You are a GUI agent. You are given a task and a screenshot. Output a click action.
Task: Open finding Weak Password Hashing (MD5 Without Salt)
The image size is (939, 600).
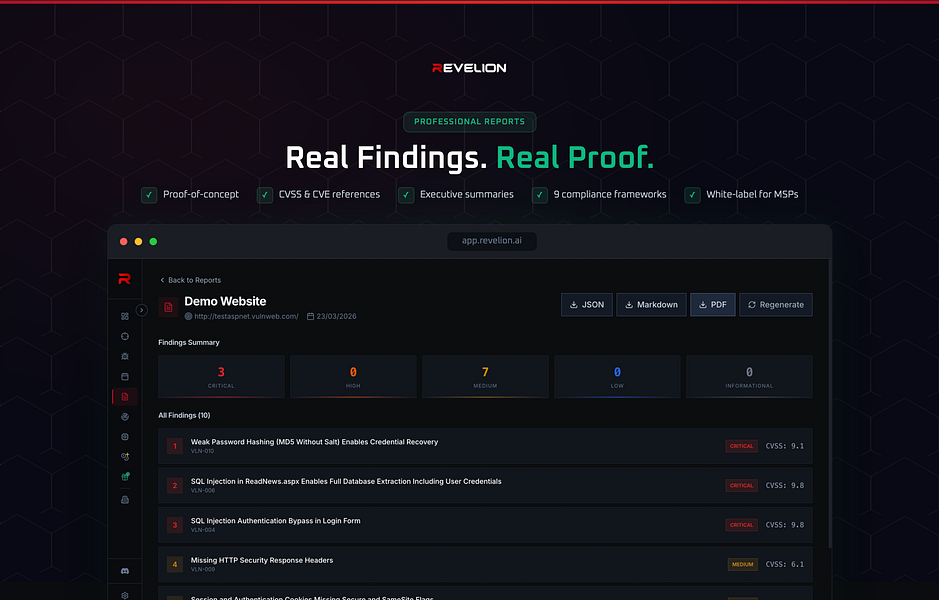click(485, 446)
